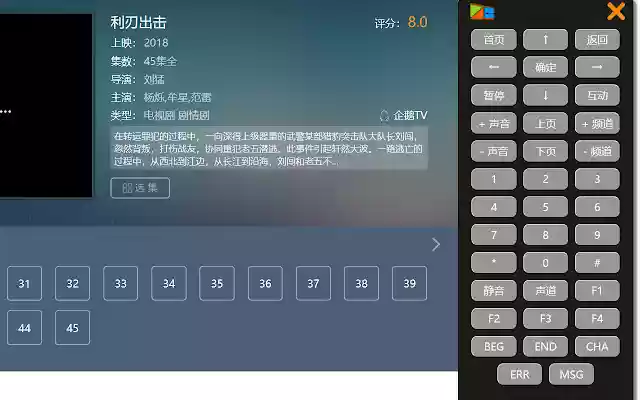Screen dimensions: 640x400
Task: Click number 1 on remote keypad
Action: [493, 179]
